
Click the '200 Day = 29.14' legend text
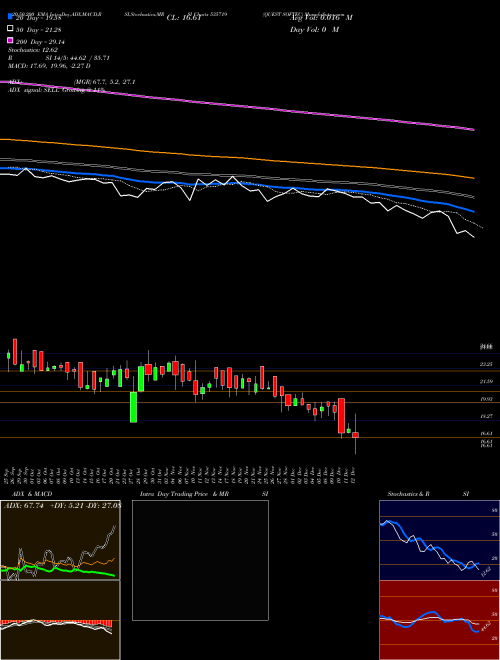pyautogui.click(x=40, y=41)
